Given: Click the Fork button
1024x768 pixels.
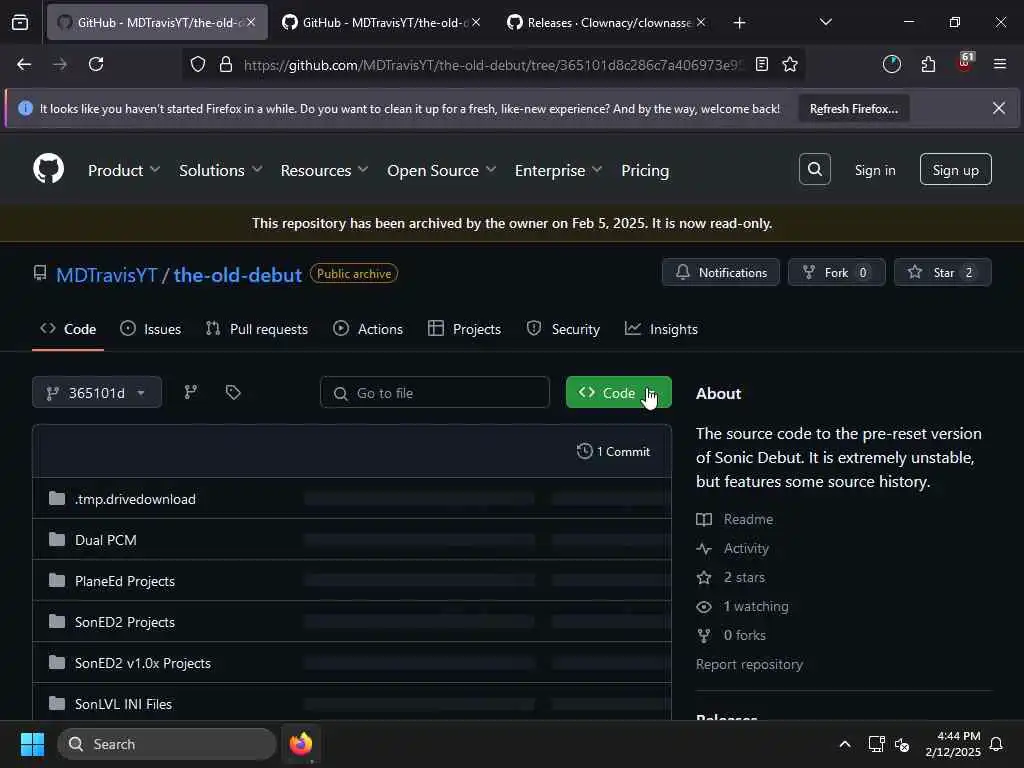Looking at the screenshot, I should [x=837, y=272].
